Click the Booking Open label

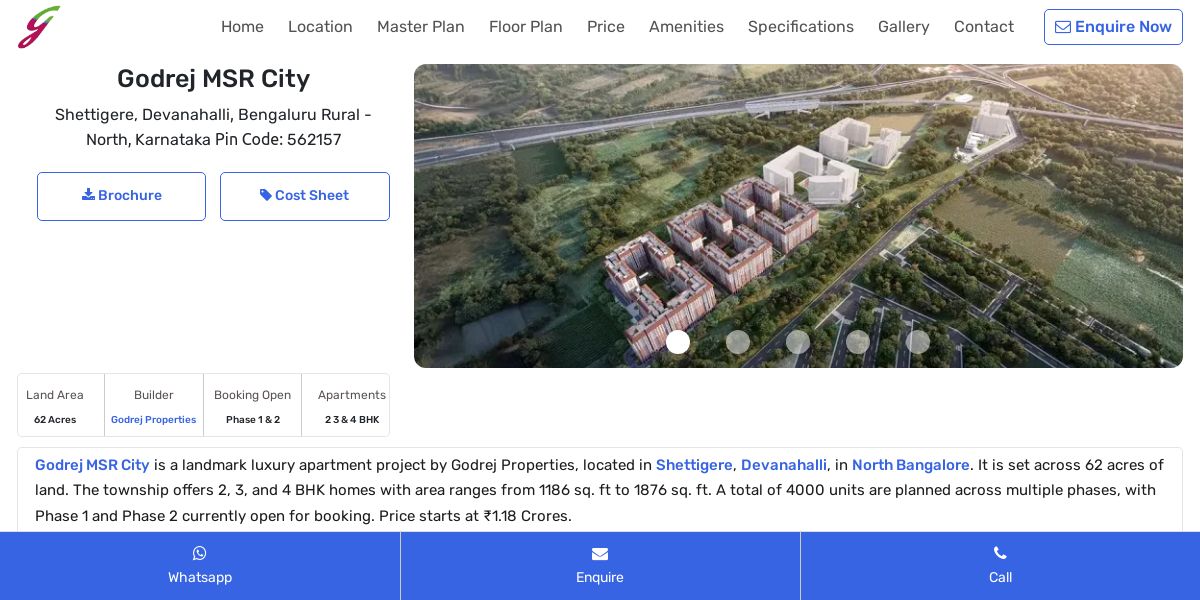pyautogui.click(x=252, y=395)
